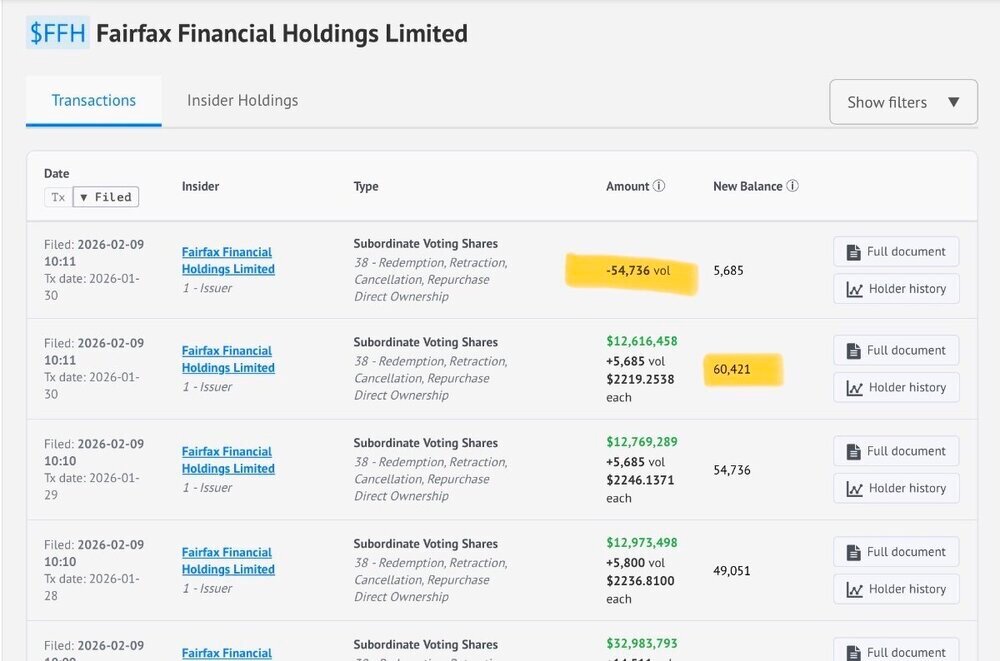Click the Amount info icon
This screenshot has width=1000, height=661.
point(659,186)
